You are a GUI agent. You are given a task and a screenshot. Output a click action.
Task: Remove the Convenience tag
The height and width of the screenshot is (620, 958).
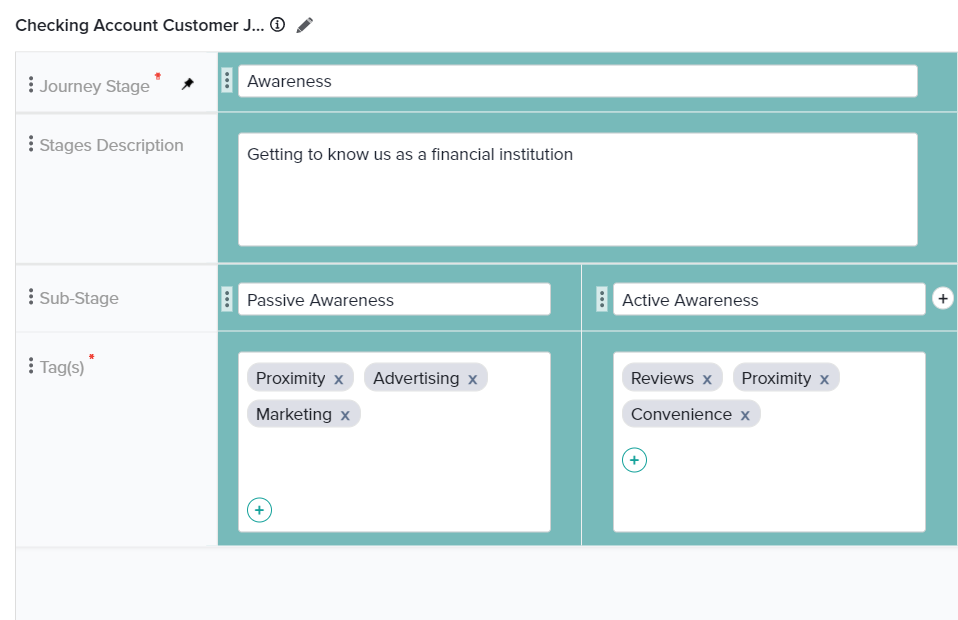(x=745, y=415)
